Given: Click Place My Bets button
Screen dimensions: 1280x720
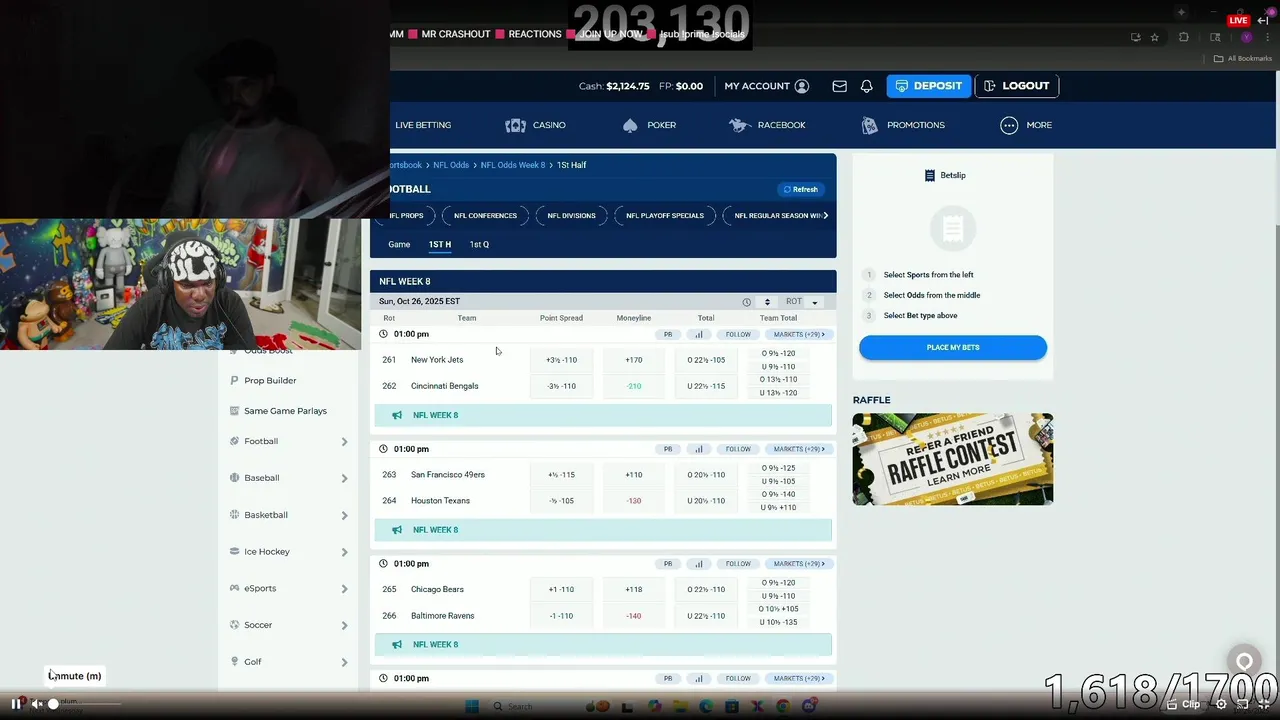Looking at the screenshot, I should click(x=953, y=348).
